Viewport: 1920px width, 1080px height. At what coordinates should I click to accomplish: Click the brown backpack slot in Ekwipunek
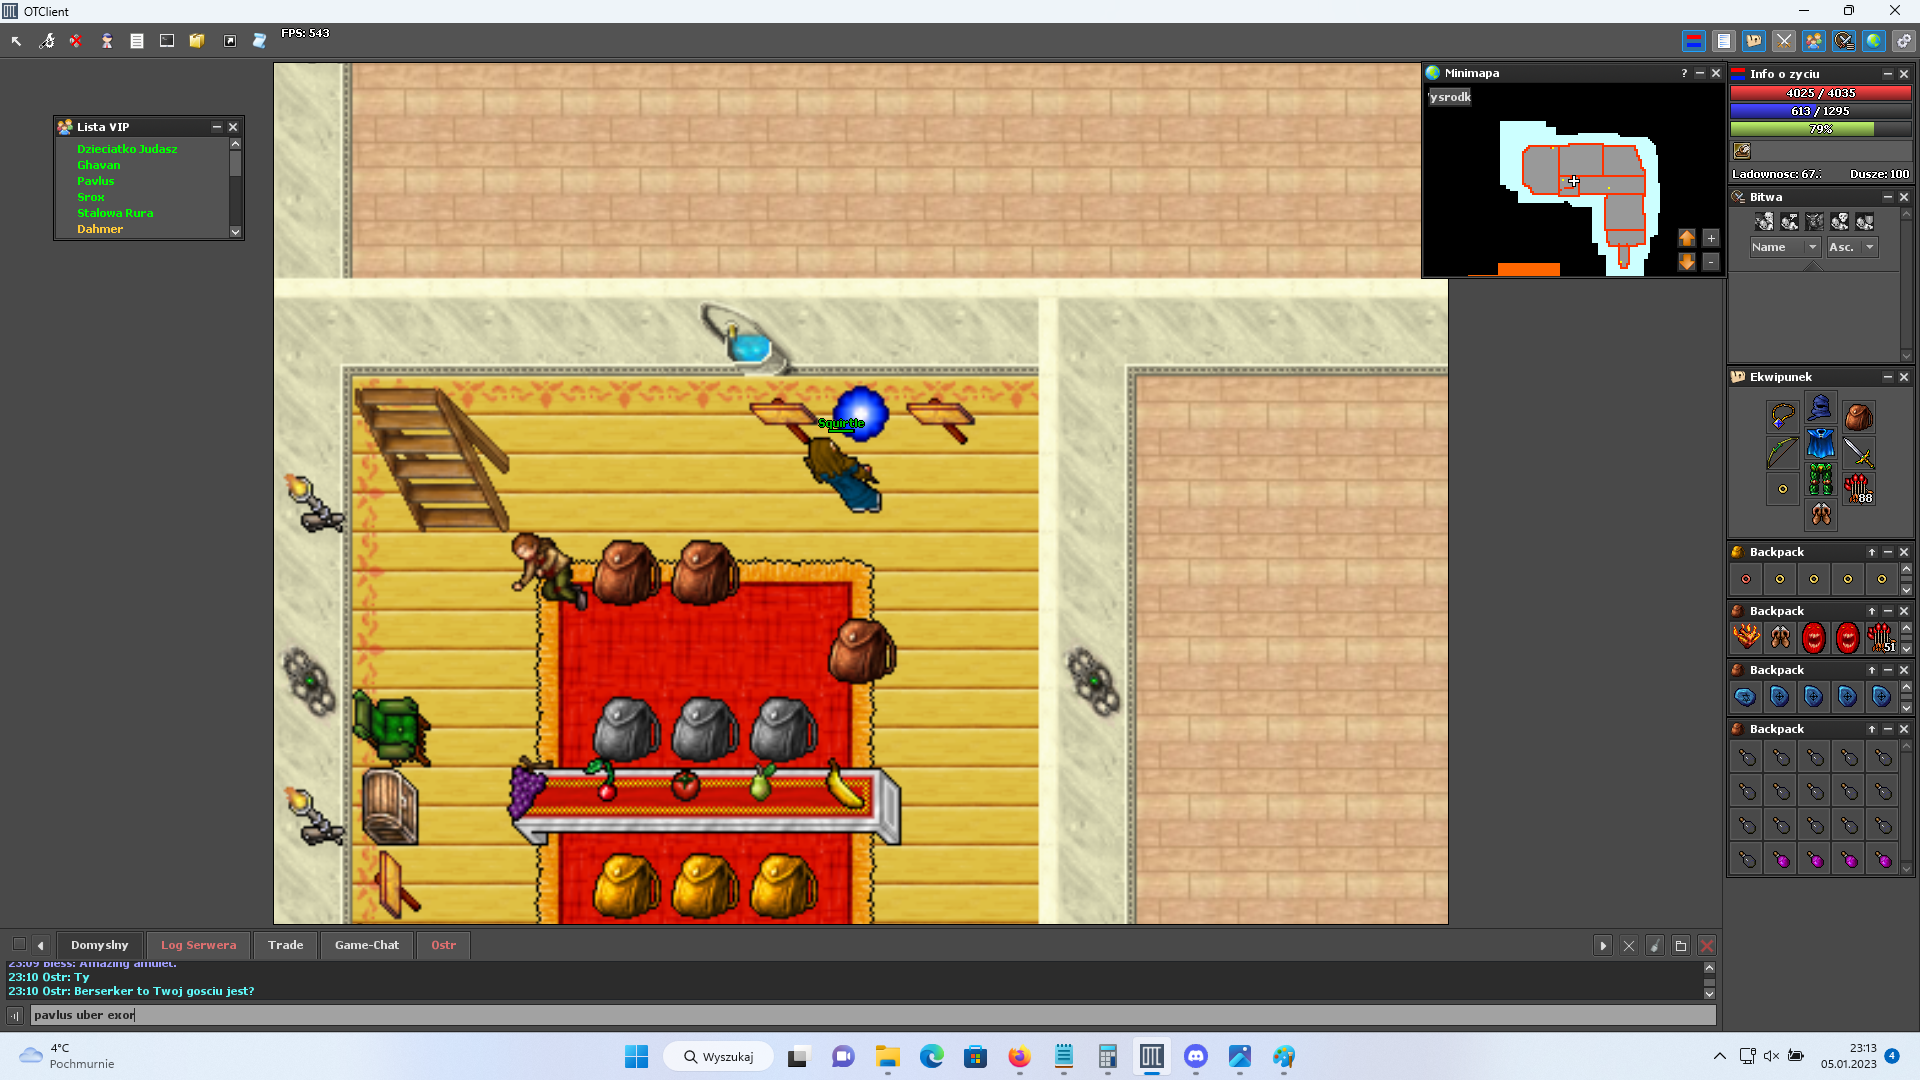pyautogui.click(x=1859, y=416)
